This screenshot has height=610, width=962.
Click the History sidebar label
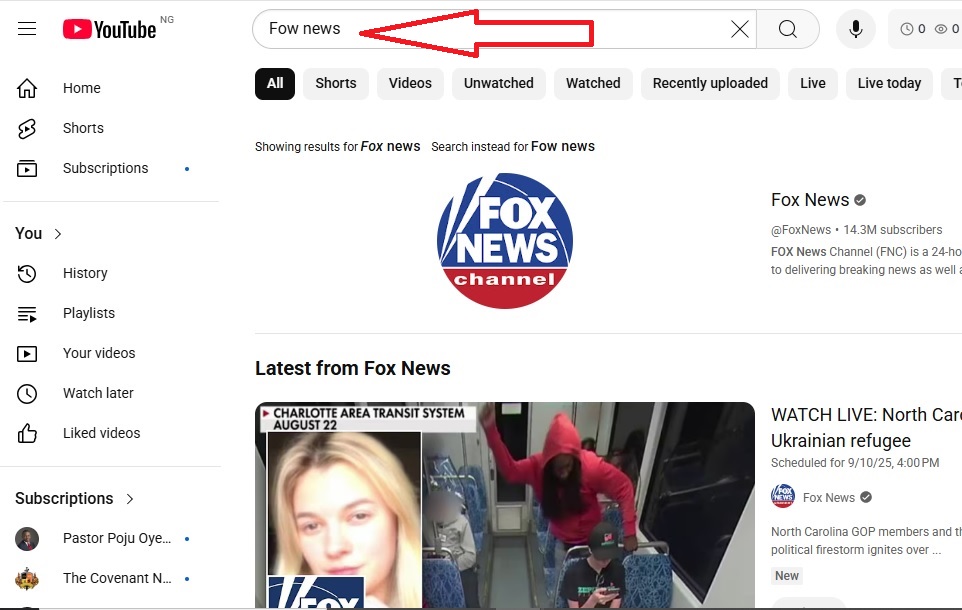(x=85, y=273)
